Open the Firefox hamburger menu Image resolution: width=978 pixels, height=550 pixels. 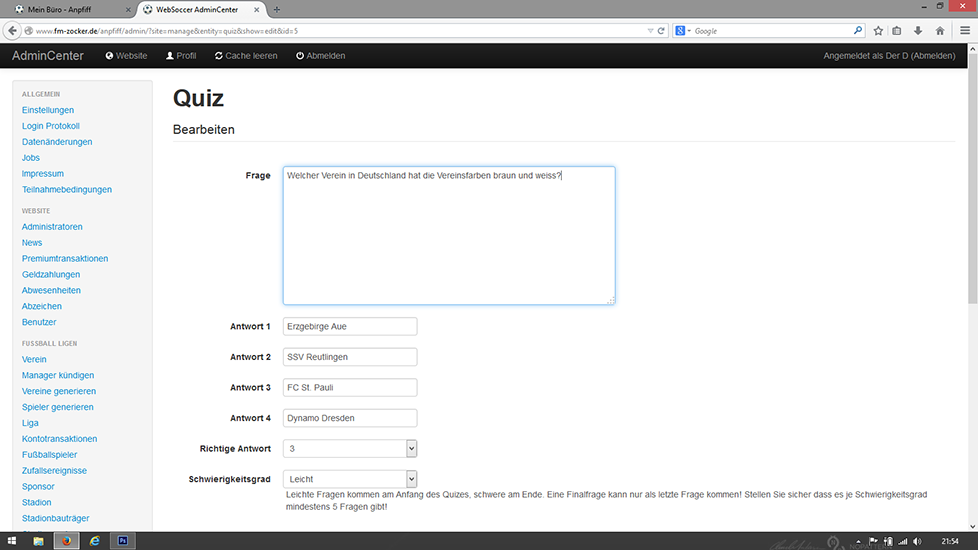965,31
